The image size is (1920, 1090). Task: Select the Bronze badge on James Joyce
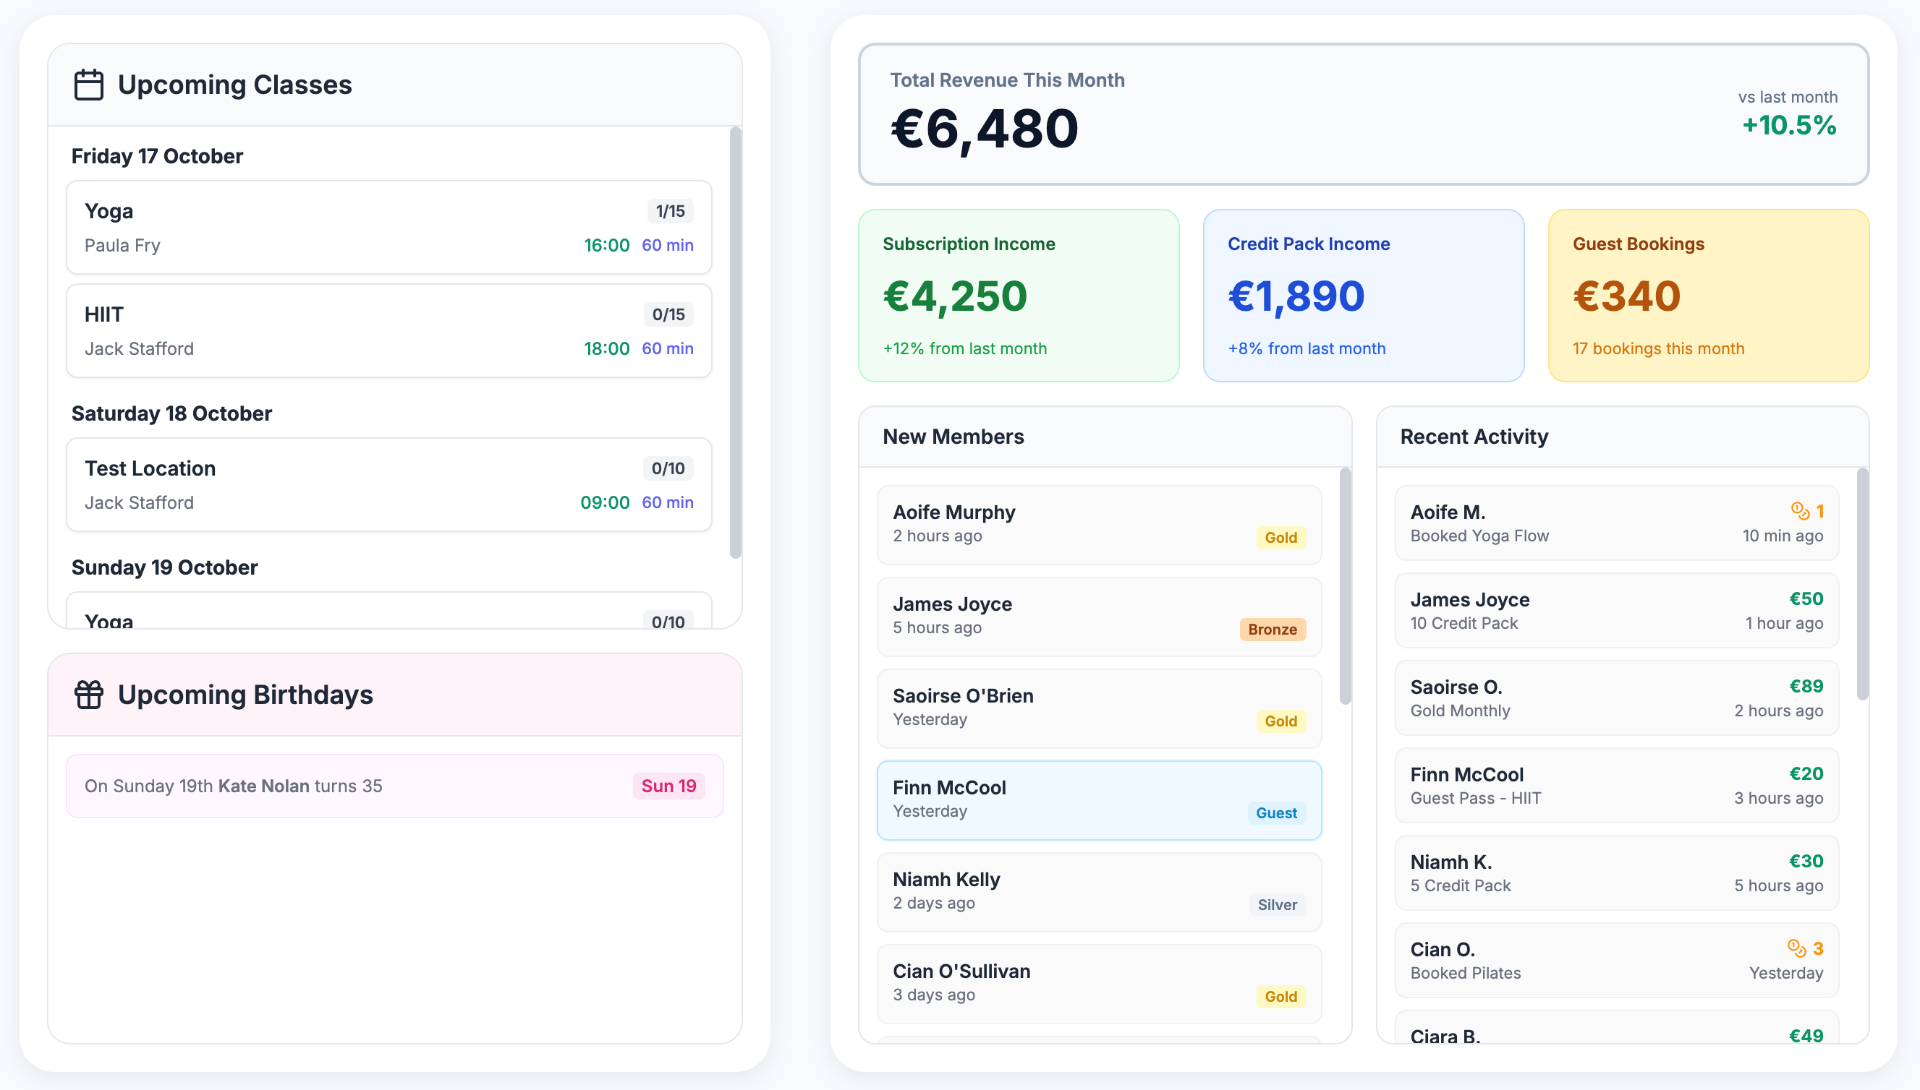(1272, 629)
